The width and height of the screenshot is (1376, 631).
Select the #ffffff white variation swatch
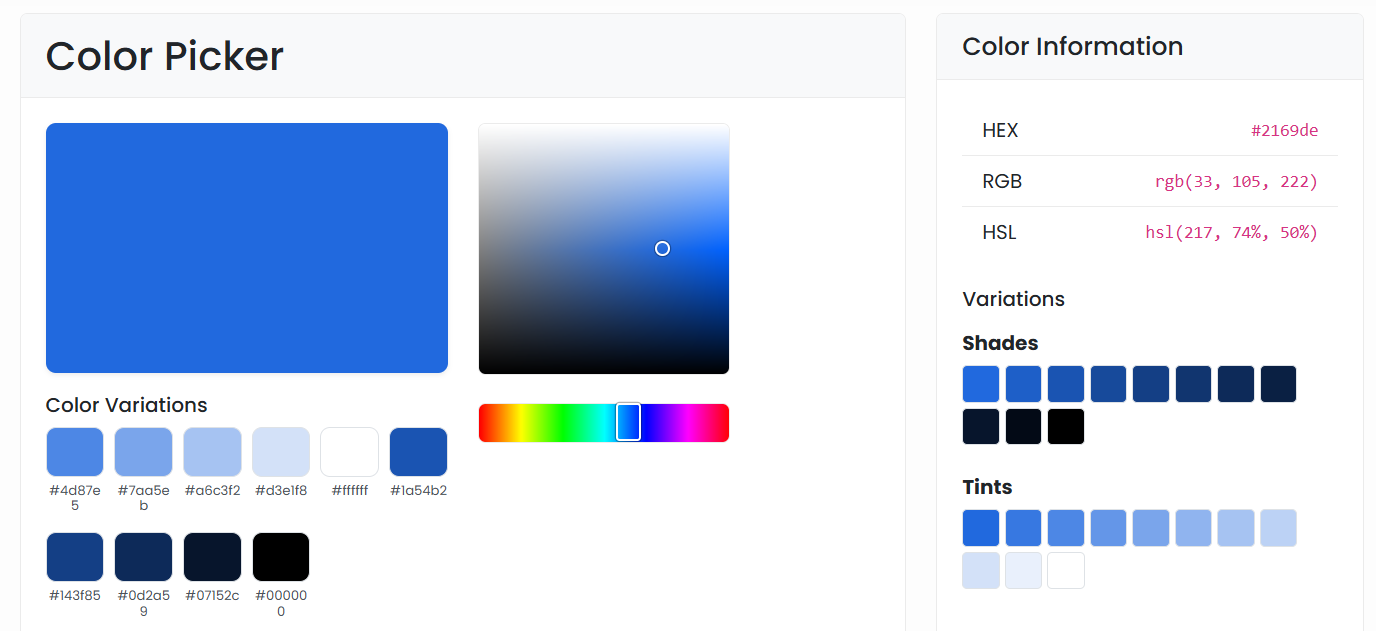349,452
